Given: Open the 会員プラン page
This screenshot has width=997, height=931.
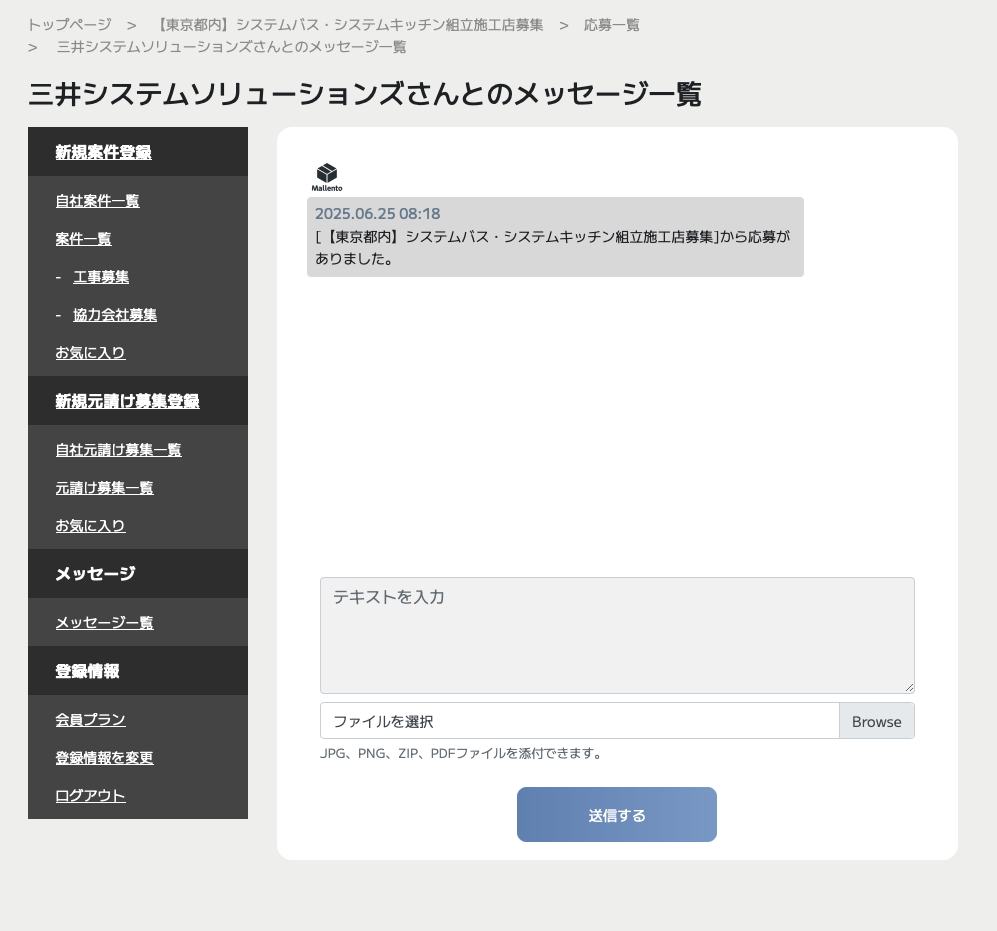Looking at the screenshot, I should pyautogui.click(x=90, y=720).
